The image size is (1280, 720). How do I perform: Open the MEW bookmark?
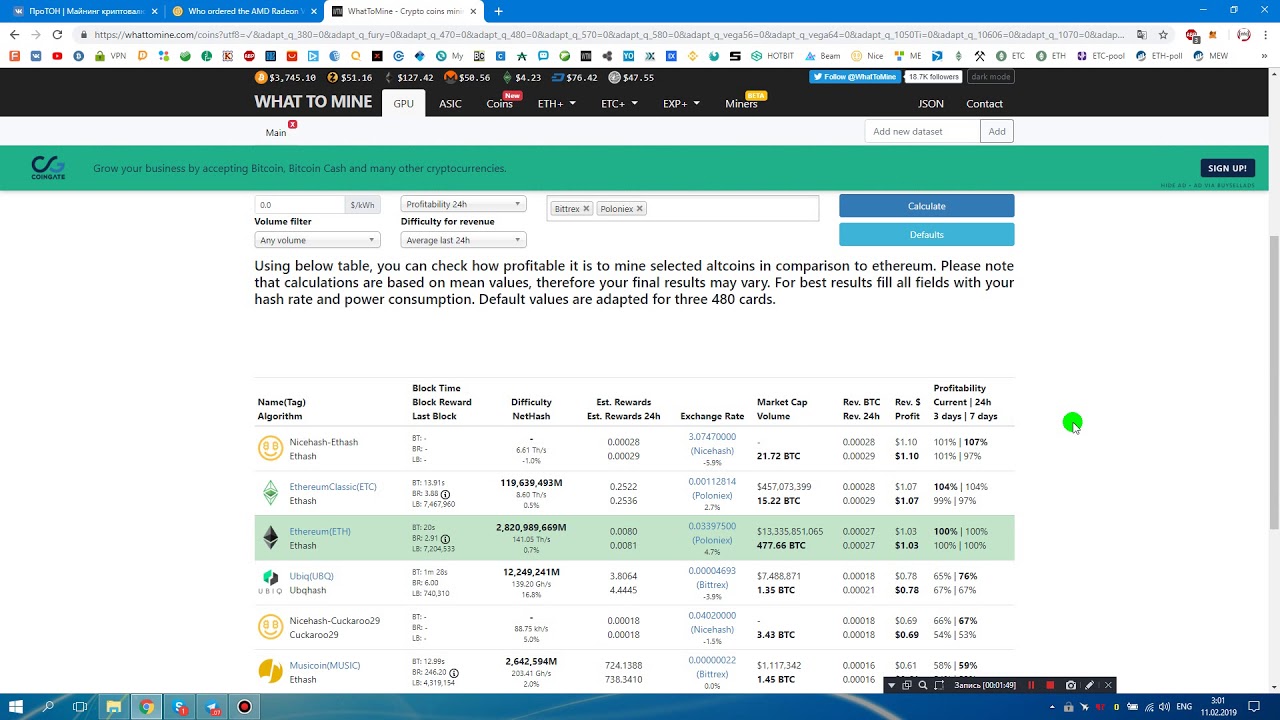1211,56
